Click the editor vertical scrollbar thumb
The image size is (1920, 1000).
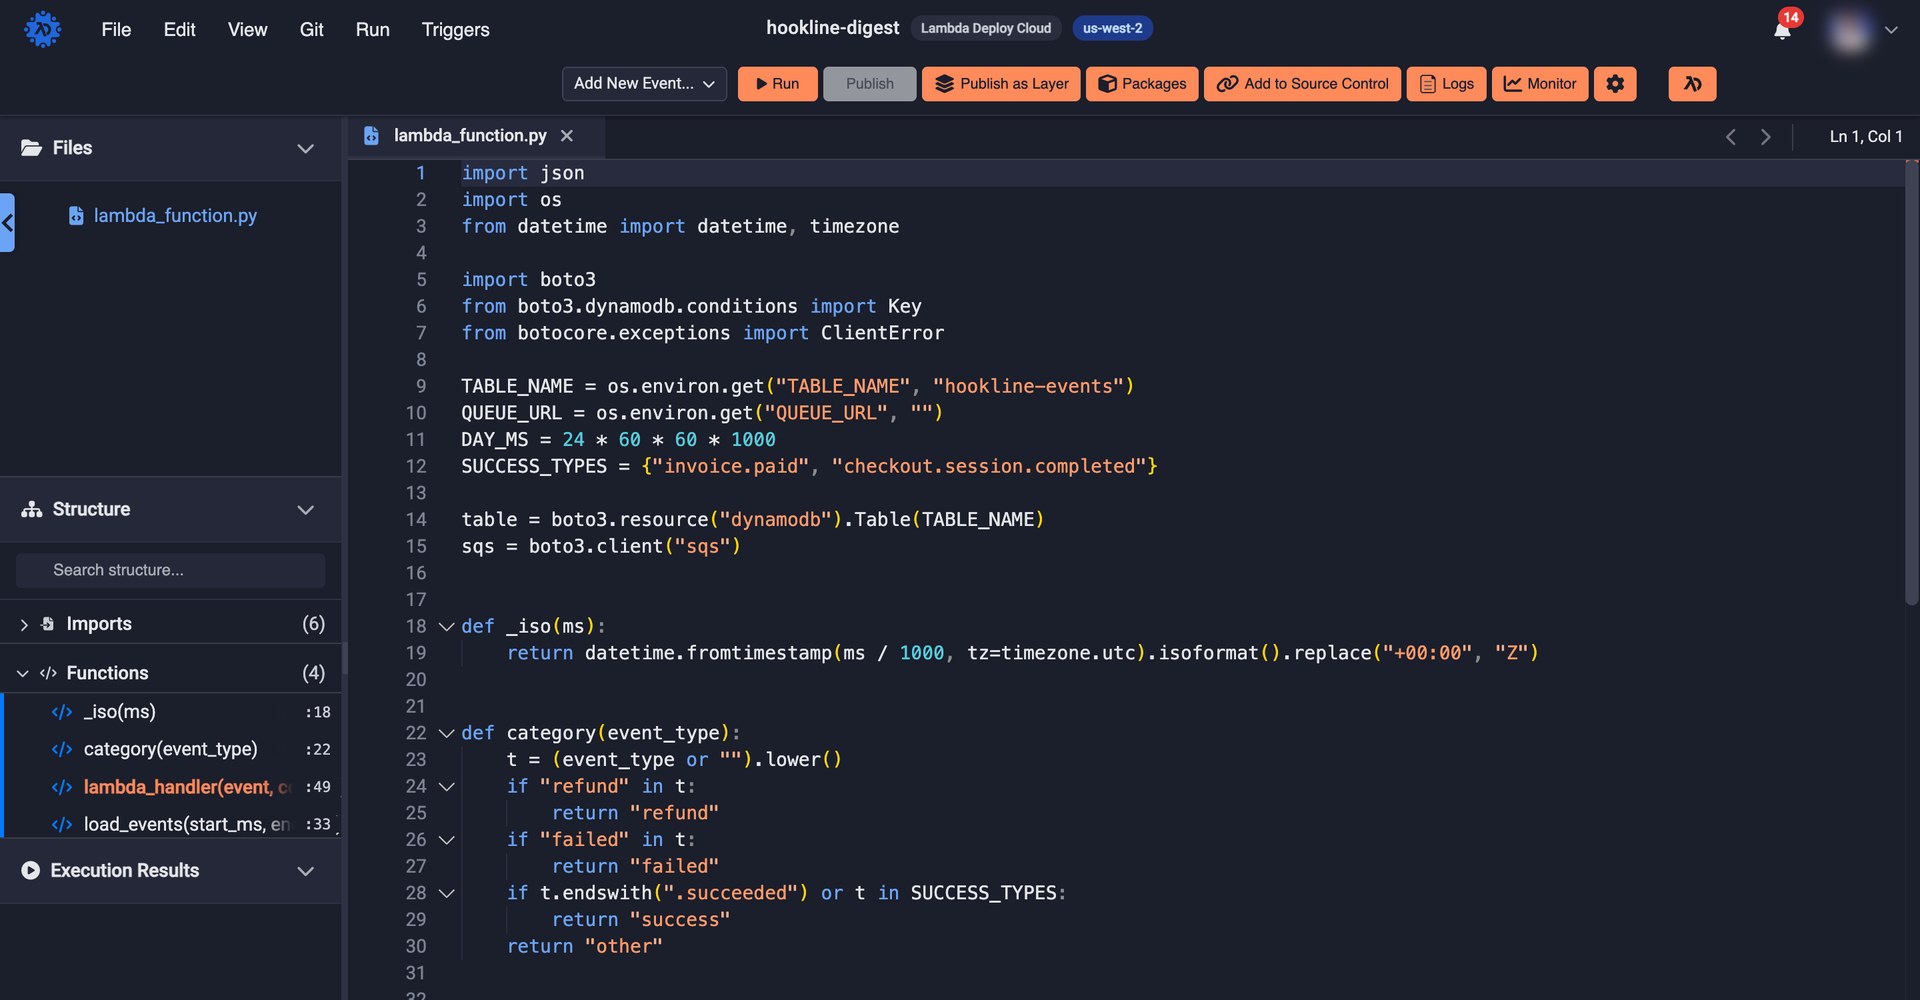coord(1912,382)
